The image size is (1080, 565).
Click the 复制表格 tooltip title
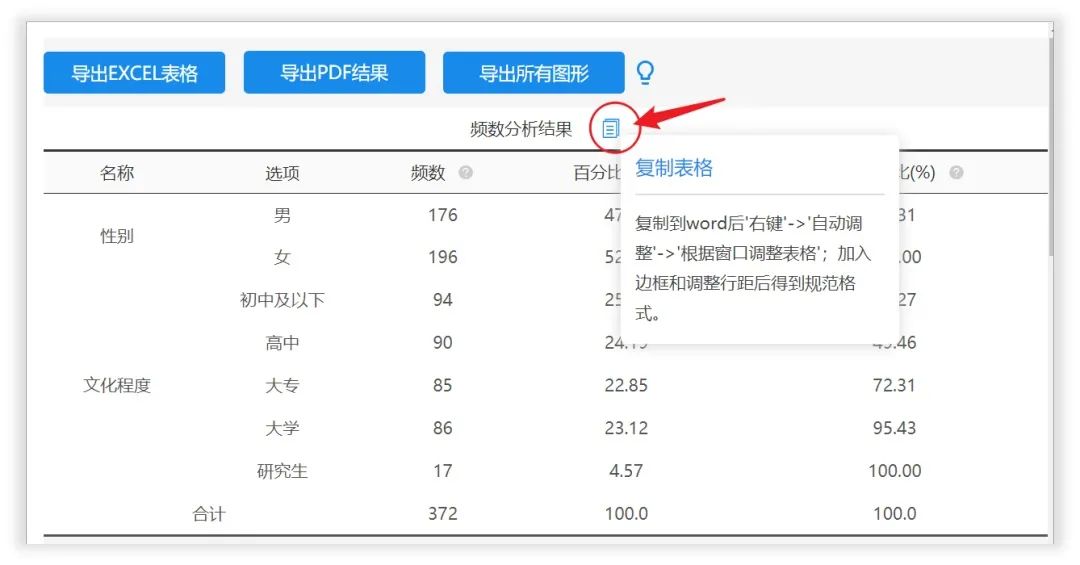[x=674, y=168]
